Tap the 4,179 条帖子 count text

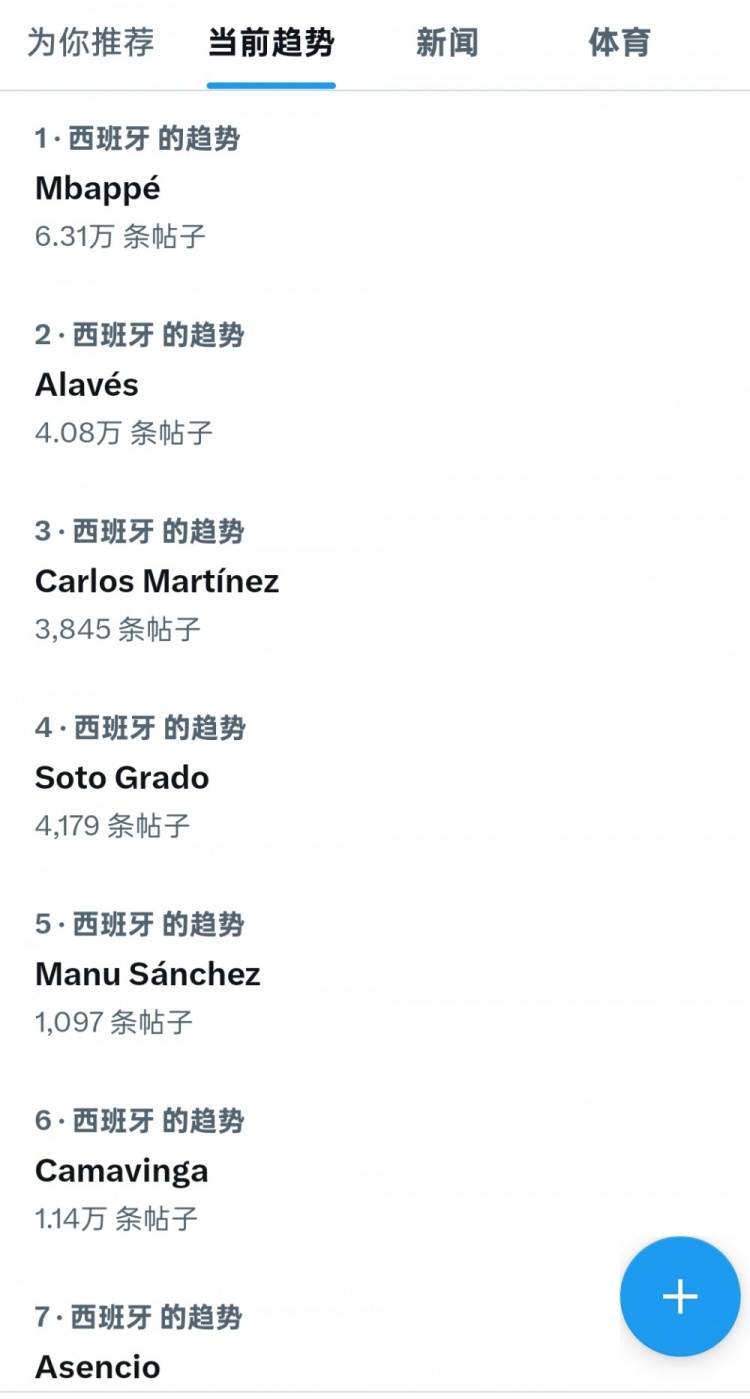point(112,826)
